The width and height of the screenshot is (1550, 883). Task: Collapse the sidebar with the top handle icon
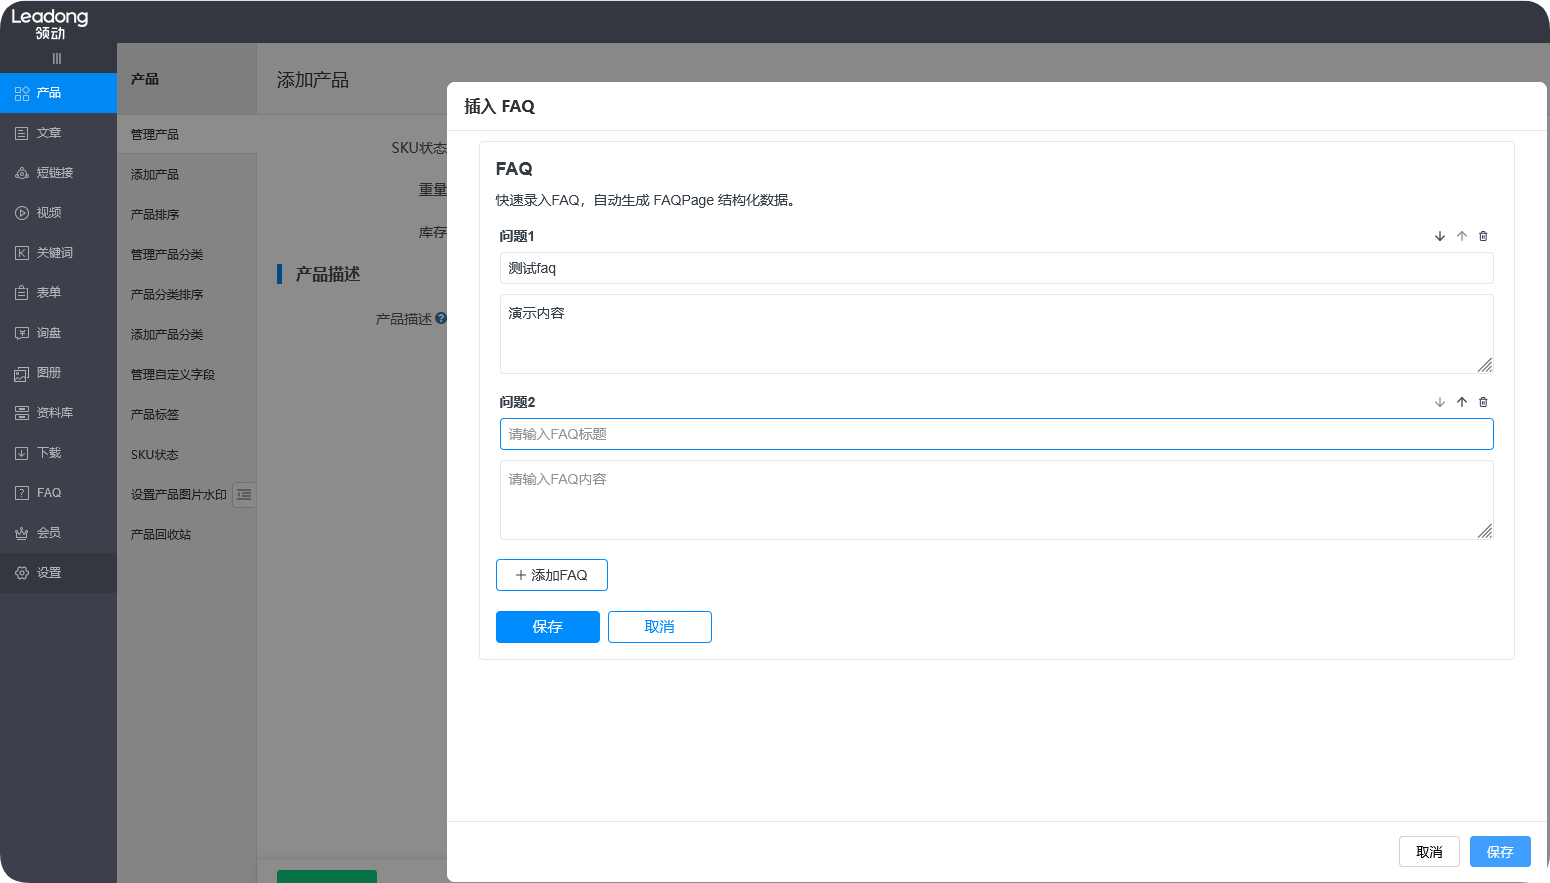point(57,59)
